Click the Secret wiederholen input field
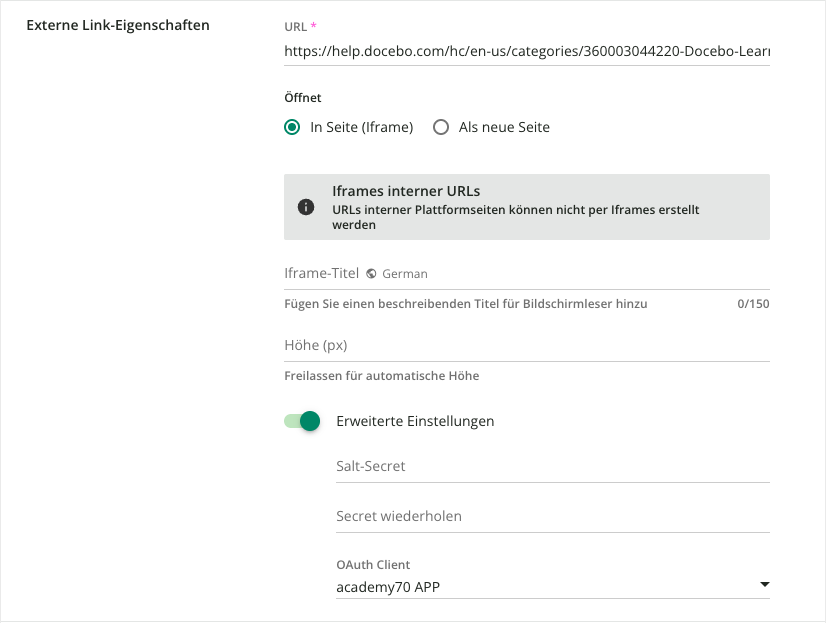 [553, 517]
